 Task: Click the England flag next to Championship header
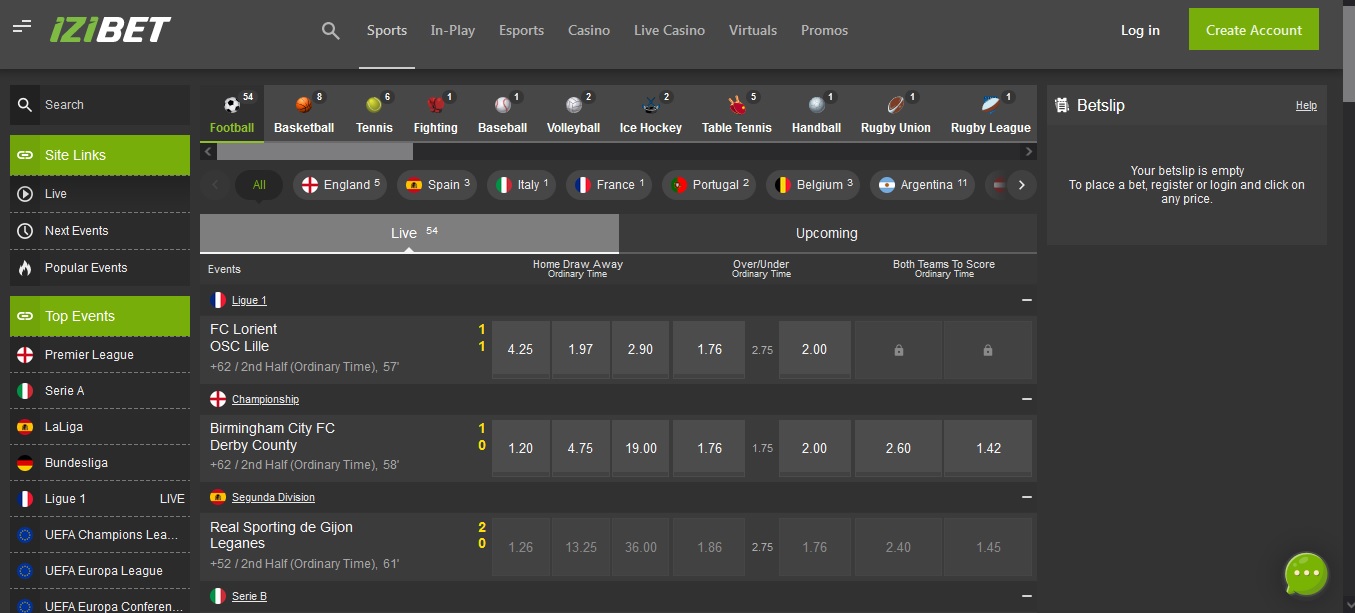click(x=218, y=399)
